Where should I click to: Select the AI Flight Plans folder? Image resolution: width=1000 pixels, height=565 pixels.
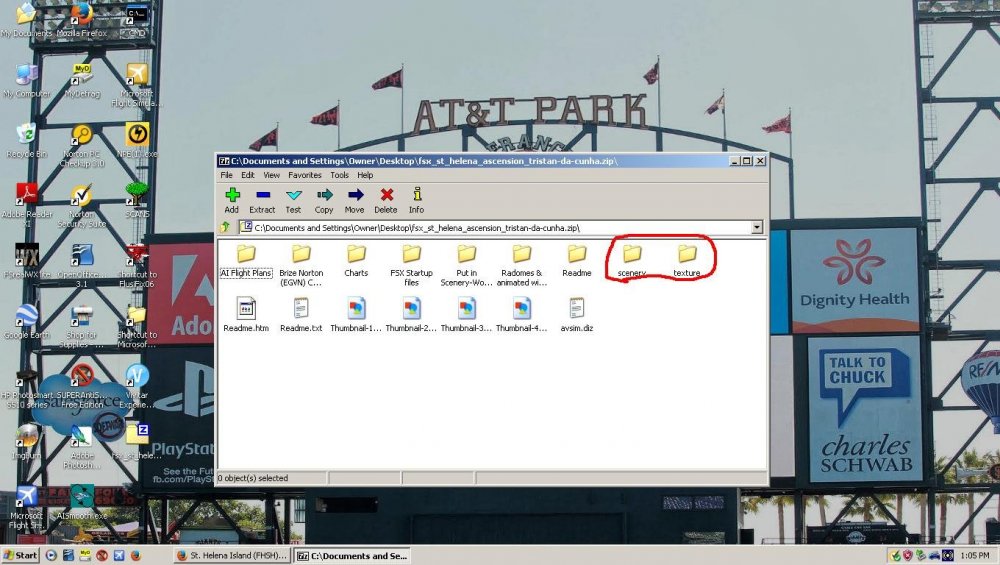tap(246, 261)
